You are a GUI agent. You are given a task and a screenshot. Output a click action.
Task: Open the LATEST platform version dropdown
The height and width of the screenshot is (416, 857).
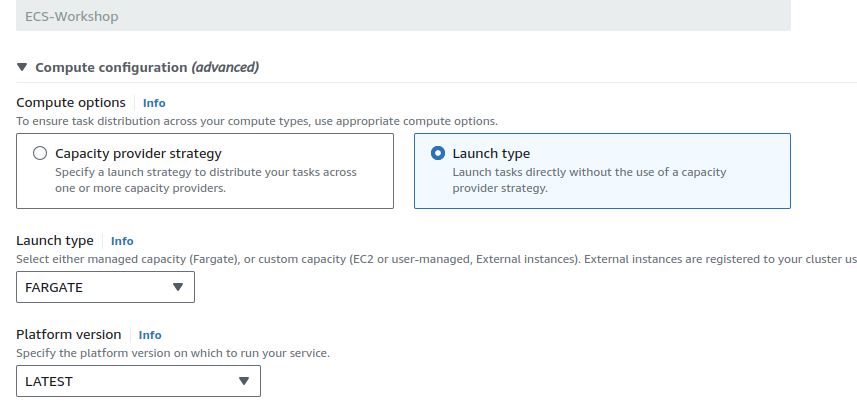(x=138, y=381)
